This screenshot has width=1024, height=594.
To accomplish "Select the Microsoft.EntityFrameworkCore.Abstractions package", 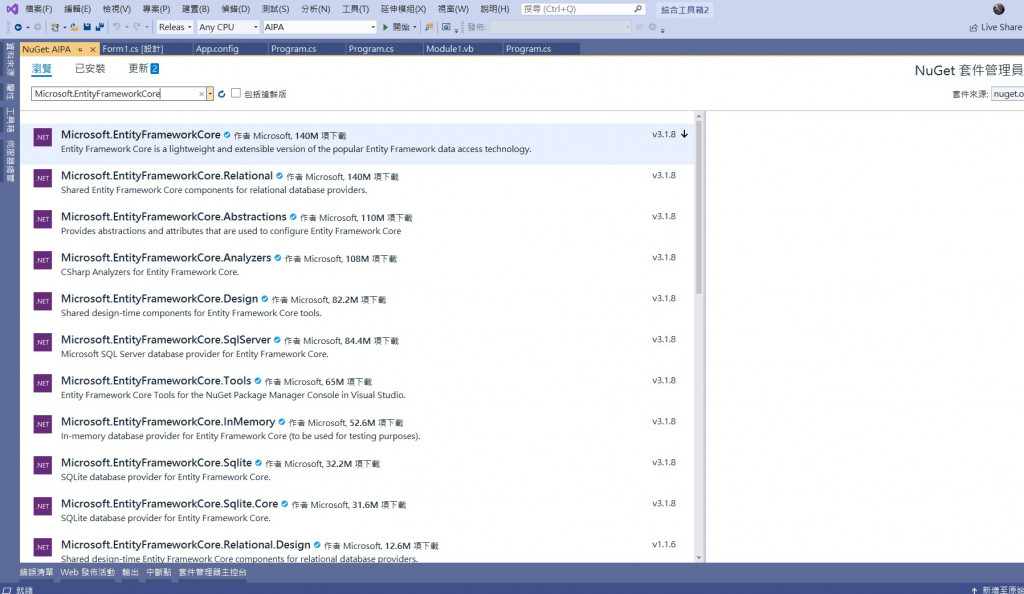I will [x=358, y=223].
